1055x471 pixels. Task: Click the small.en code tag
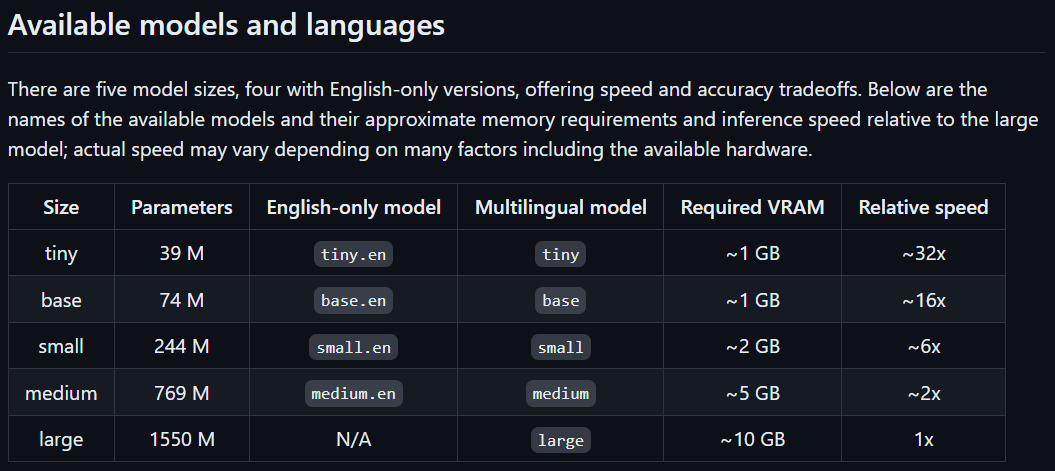(353, 347)
